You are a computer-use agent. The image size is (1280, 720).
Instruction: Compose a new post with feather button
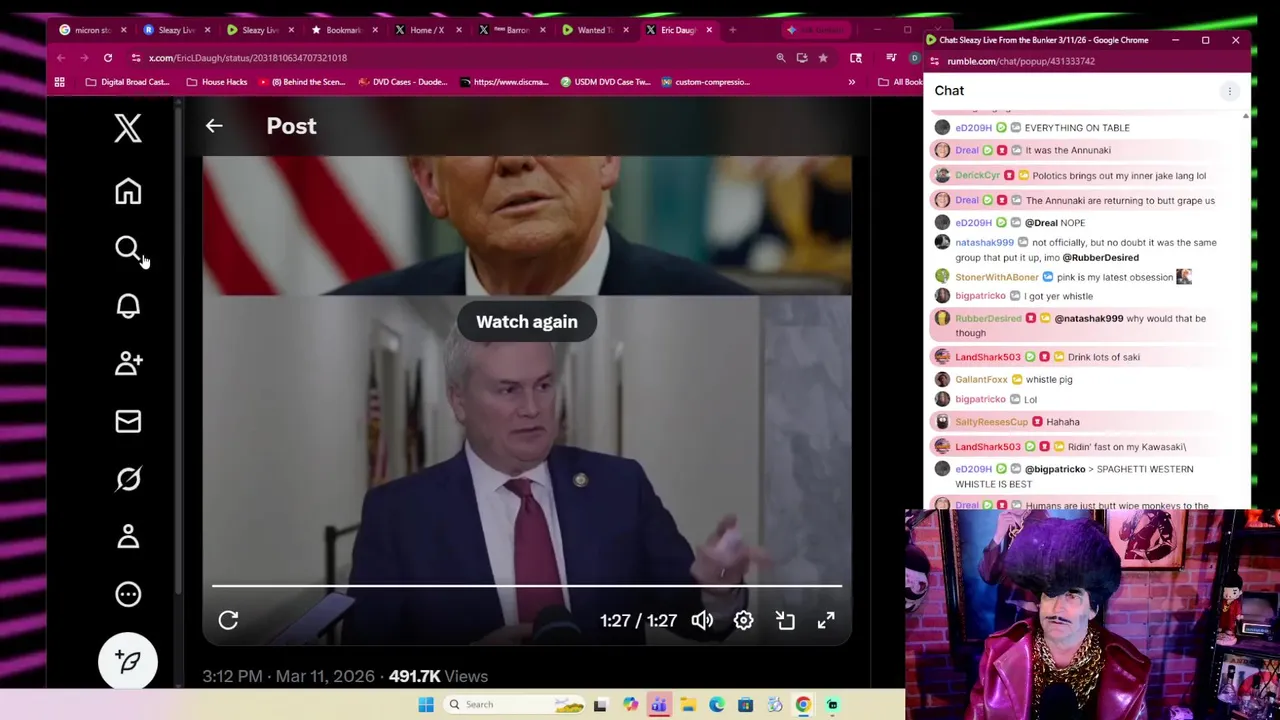pyautogui.click(x=128, y=662)
